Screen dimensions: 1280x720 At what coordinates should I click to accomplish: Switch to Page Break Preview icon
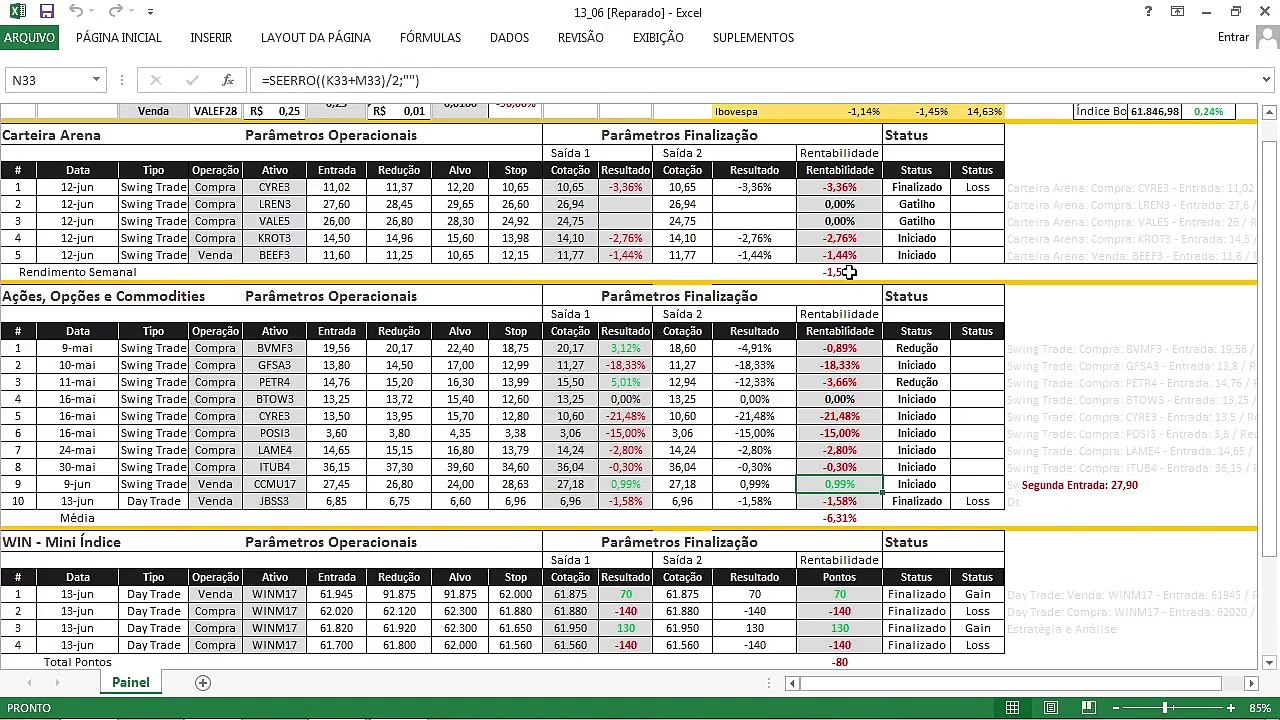click(x=1088, y=708)
